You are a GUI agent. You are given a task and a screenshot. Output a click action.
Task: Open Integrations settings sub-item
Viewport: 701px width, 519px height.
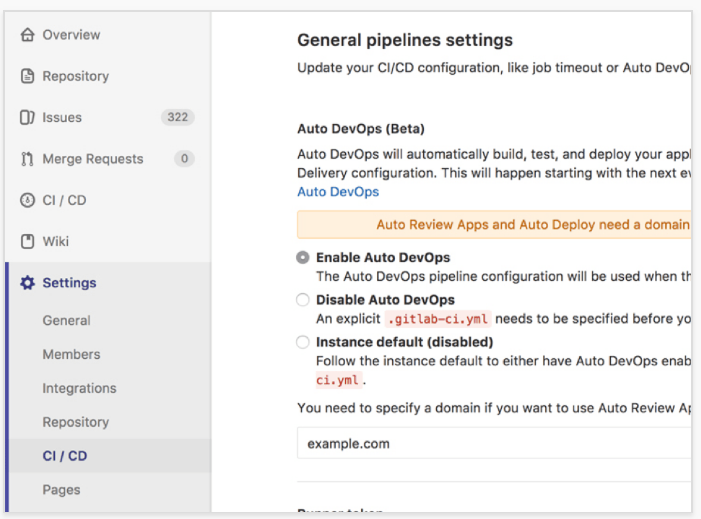[x=79, y=388]
